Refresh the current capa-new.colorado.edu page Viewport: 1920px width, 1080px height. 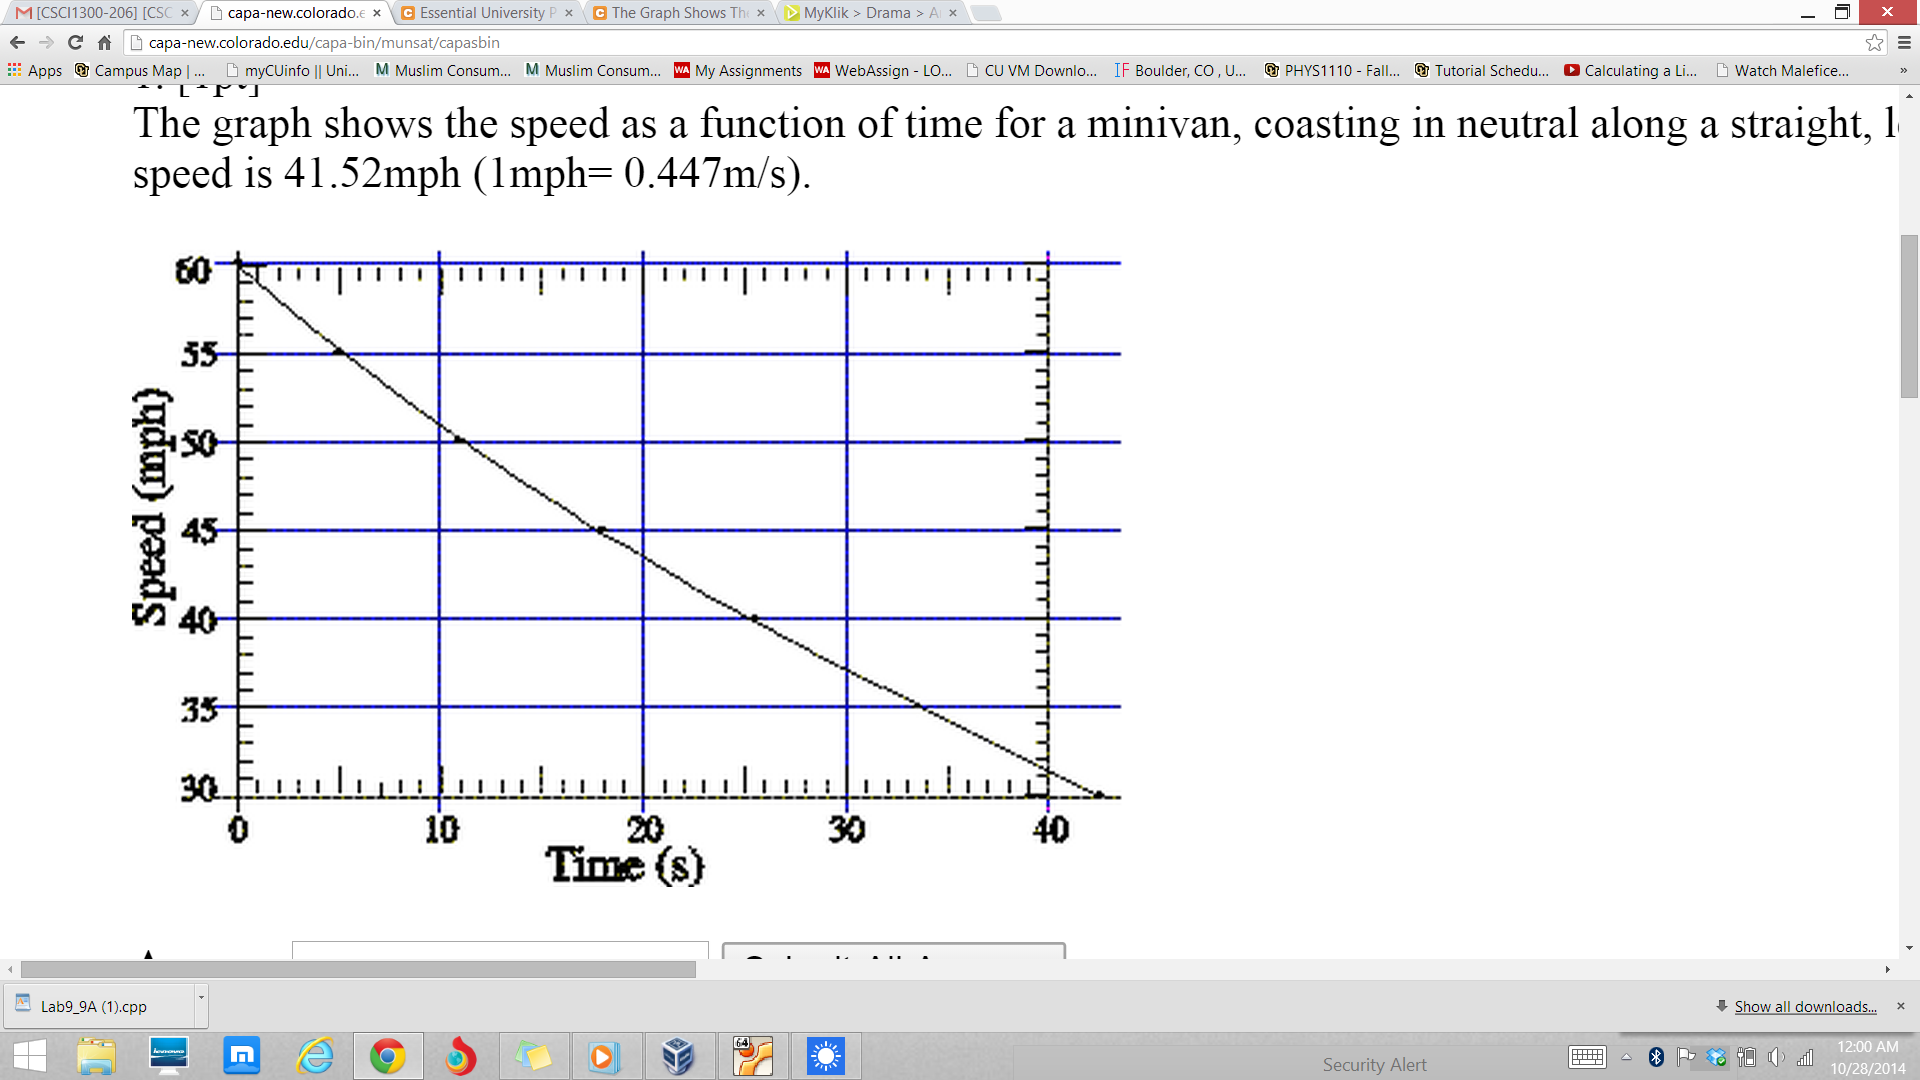pos(75,43)
